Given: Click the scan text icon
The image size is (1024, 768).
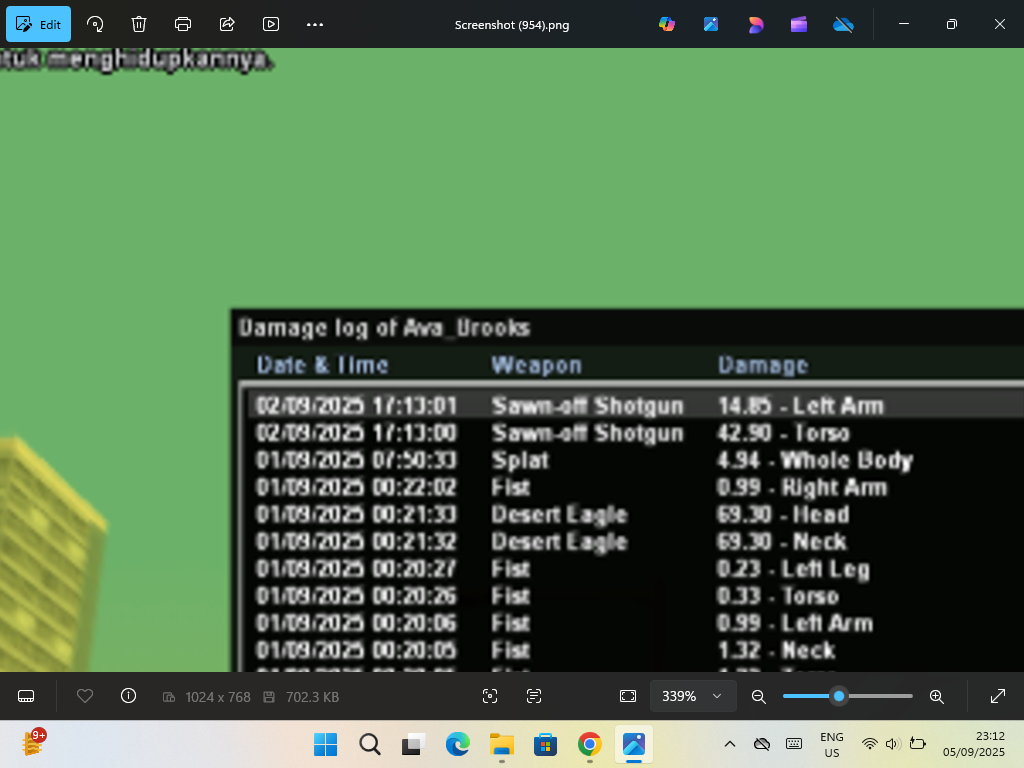Looking at the screenshot, I should 534,696.
